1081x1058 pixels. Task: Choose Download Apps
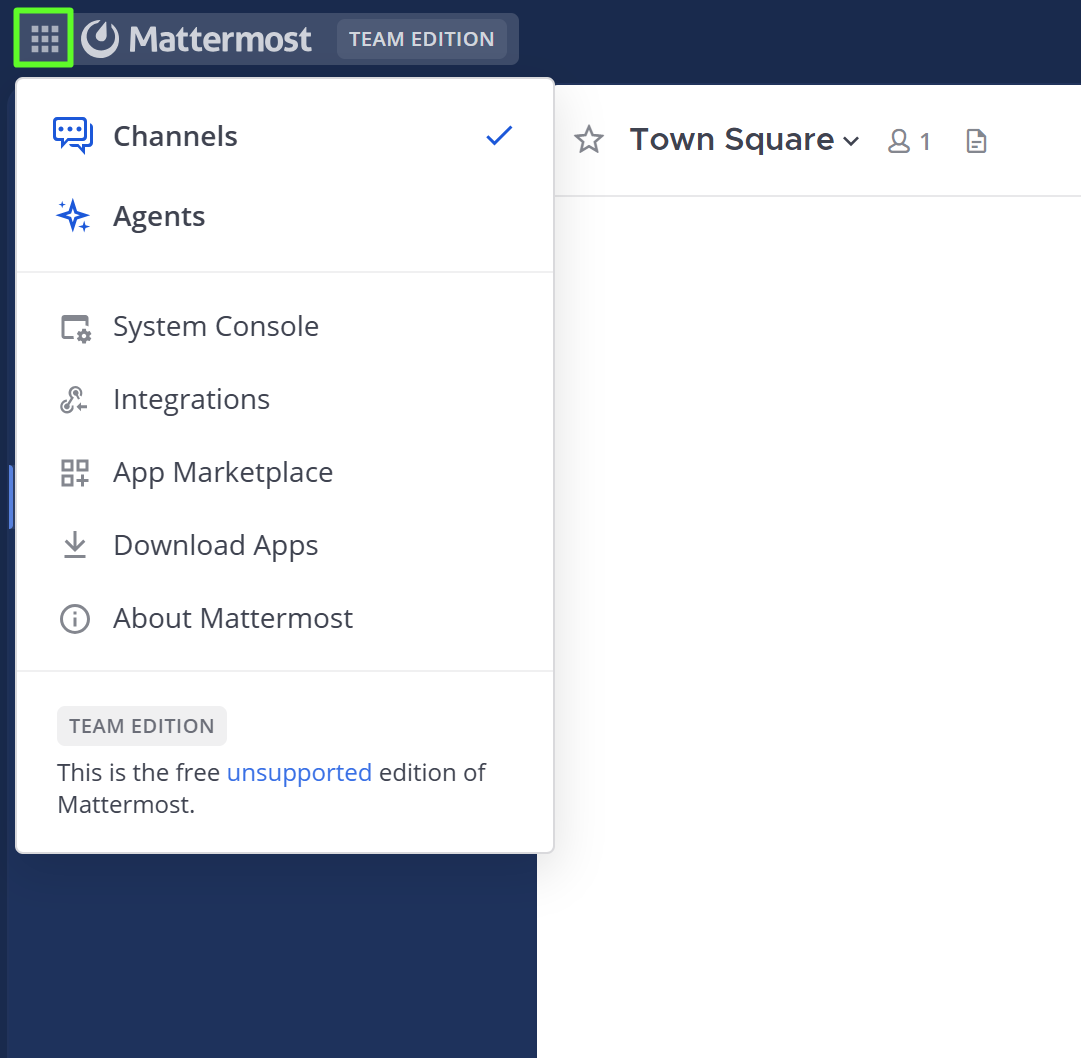[285, 546]
